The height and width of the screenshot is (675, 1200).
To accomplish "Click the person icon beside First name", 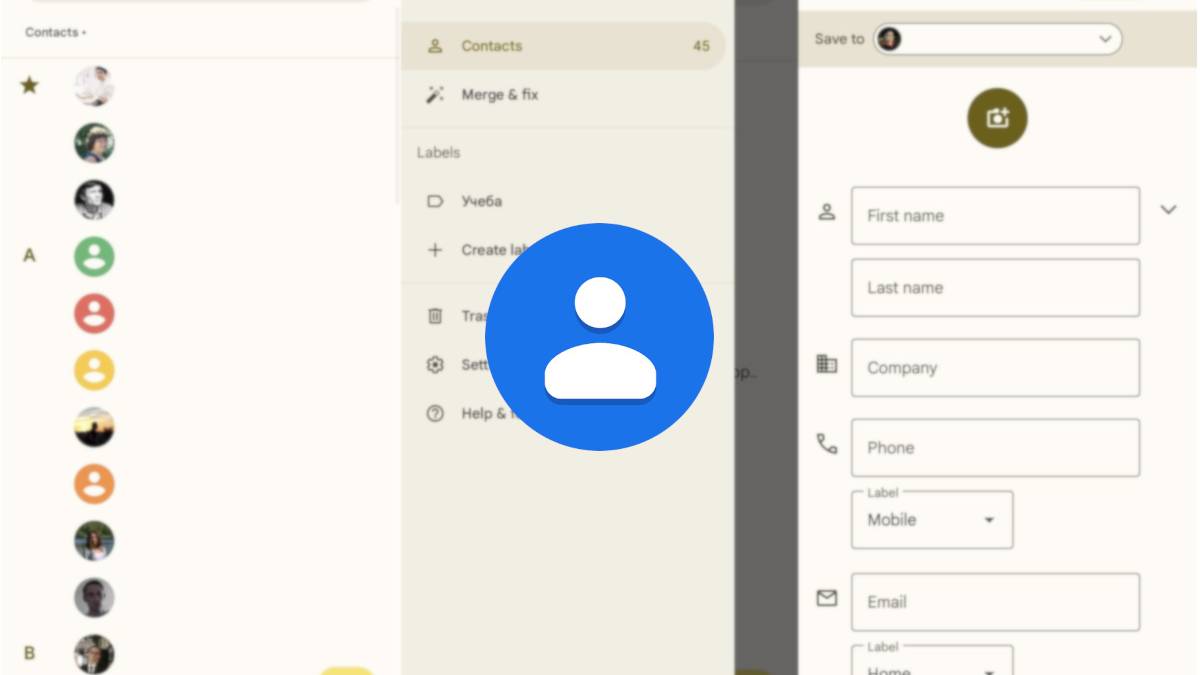I will click(x=827, y=212).
